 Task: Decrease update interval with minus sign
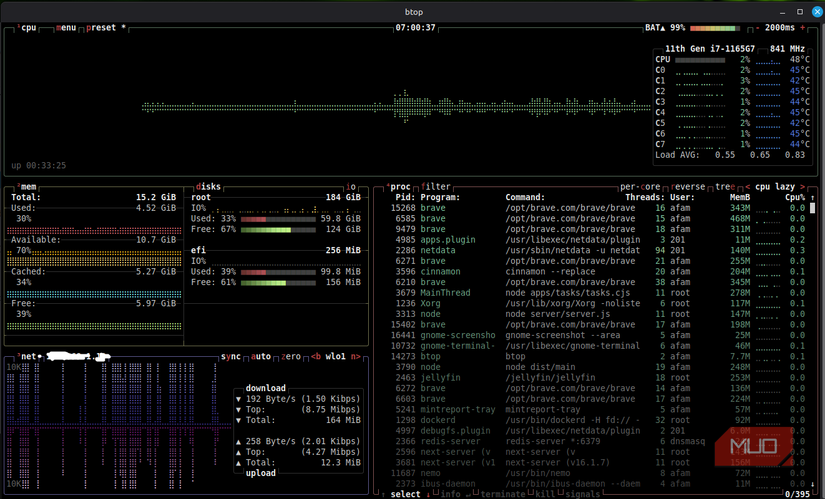[x=758, y=28]
